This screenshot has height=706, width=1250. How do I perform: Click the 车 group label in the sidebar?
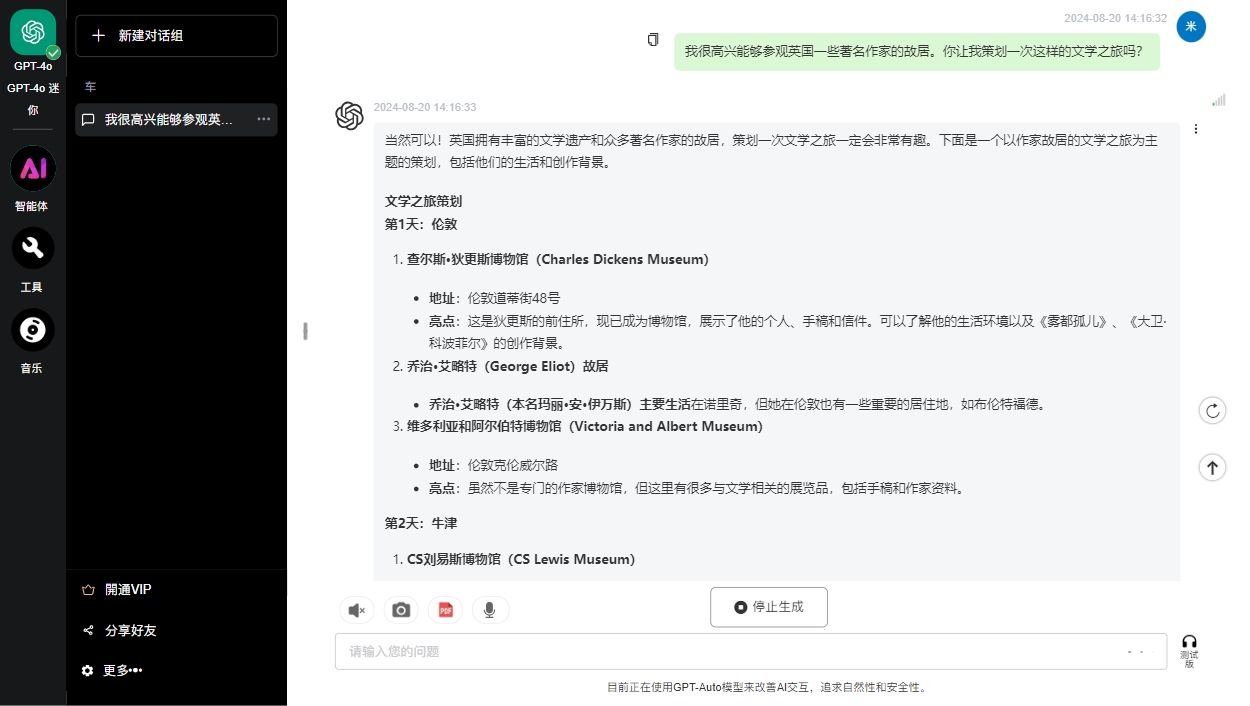[x=90, y=87]
